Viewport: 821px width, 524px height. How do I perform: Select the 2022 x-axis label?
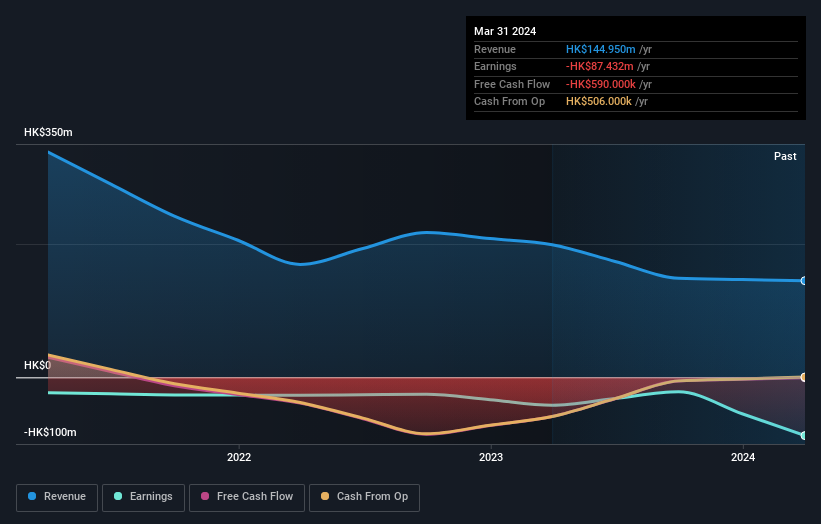(239, 458)
